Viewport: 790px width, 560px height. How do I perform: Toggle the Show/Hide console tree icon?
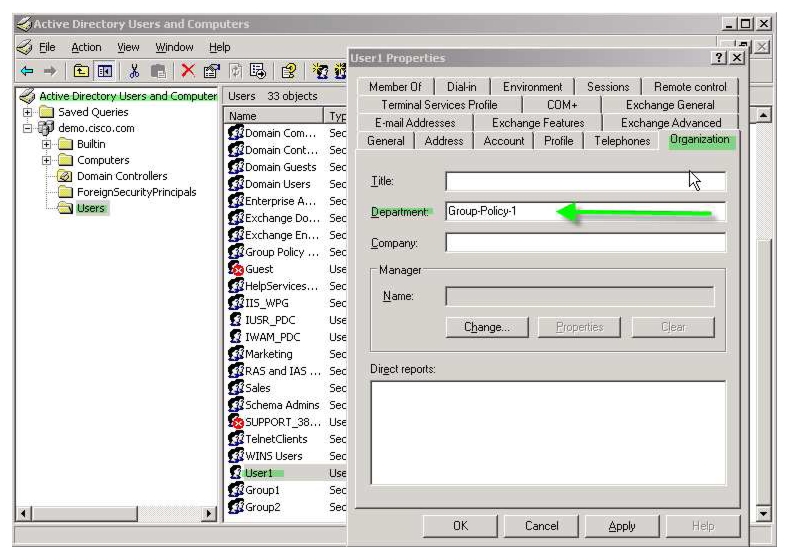click(x=105, y=71)
